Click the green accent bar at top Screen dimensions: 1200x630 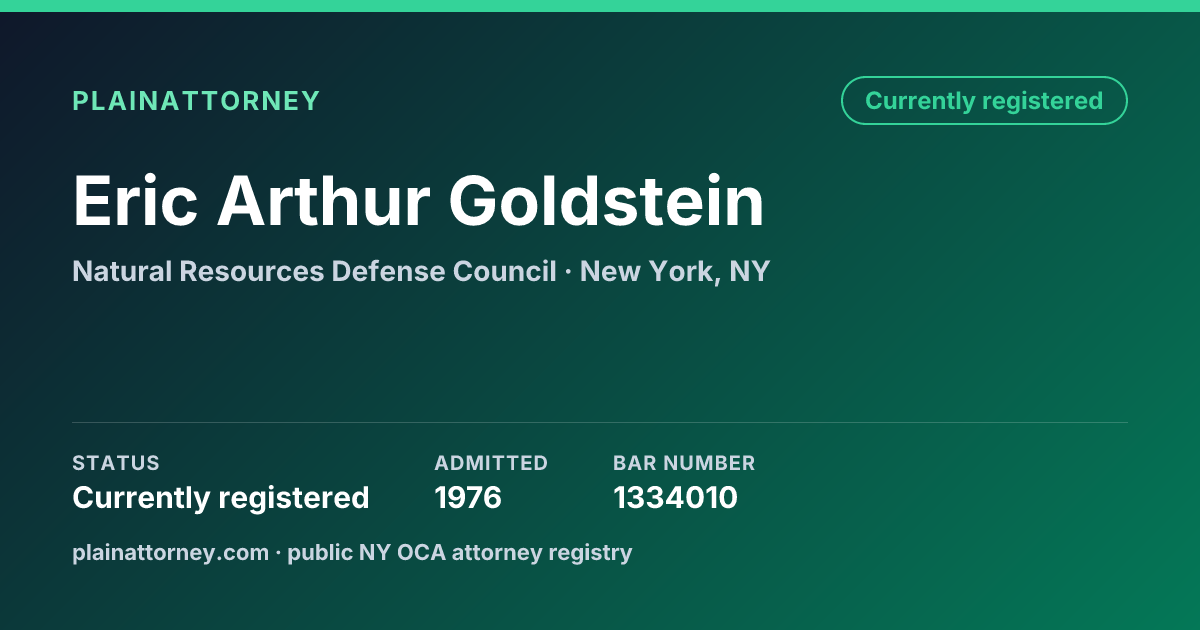point(600,6)
